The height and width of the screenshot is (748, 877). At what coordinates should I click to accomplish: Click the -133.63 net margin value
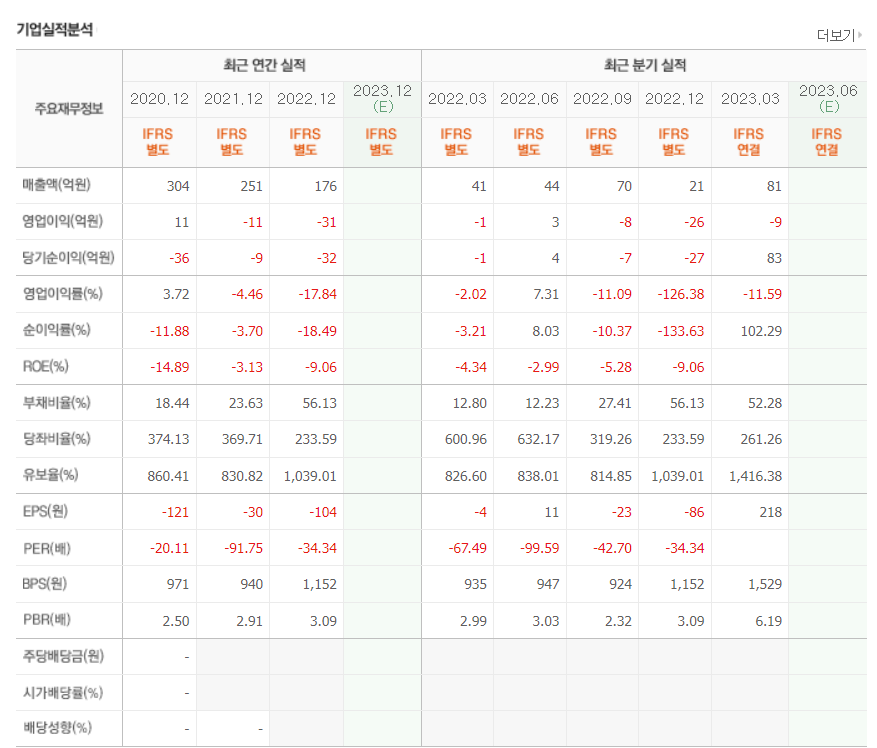(681, 331)
